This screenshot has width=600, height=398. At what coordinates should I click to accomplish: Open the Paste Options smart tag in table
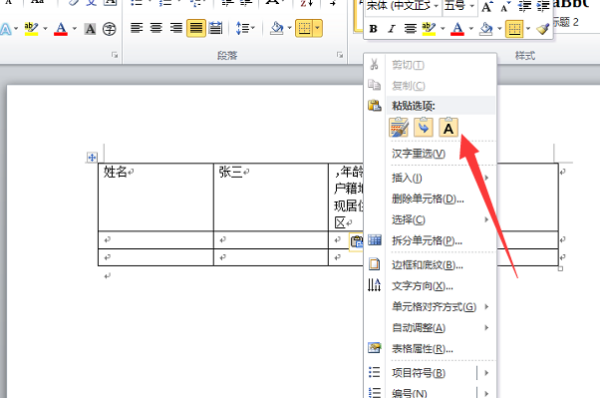point(356,242)
